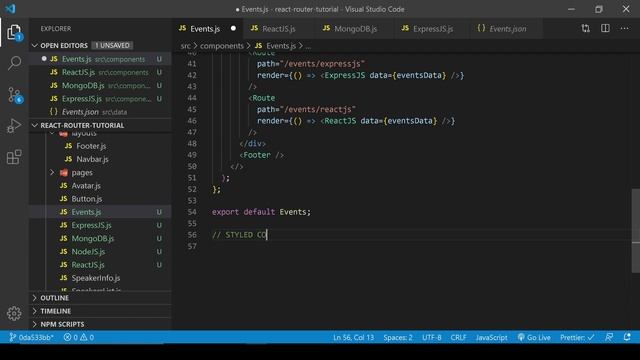Viewport: 640px width, 360px height.
Task: Click Go Live server button
Action: 534,338
